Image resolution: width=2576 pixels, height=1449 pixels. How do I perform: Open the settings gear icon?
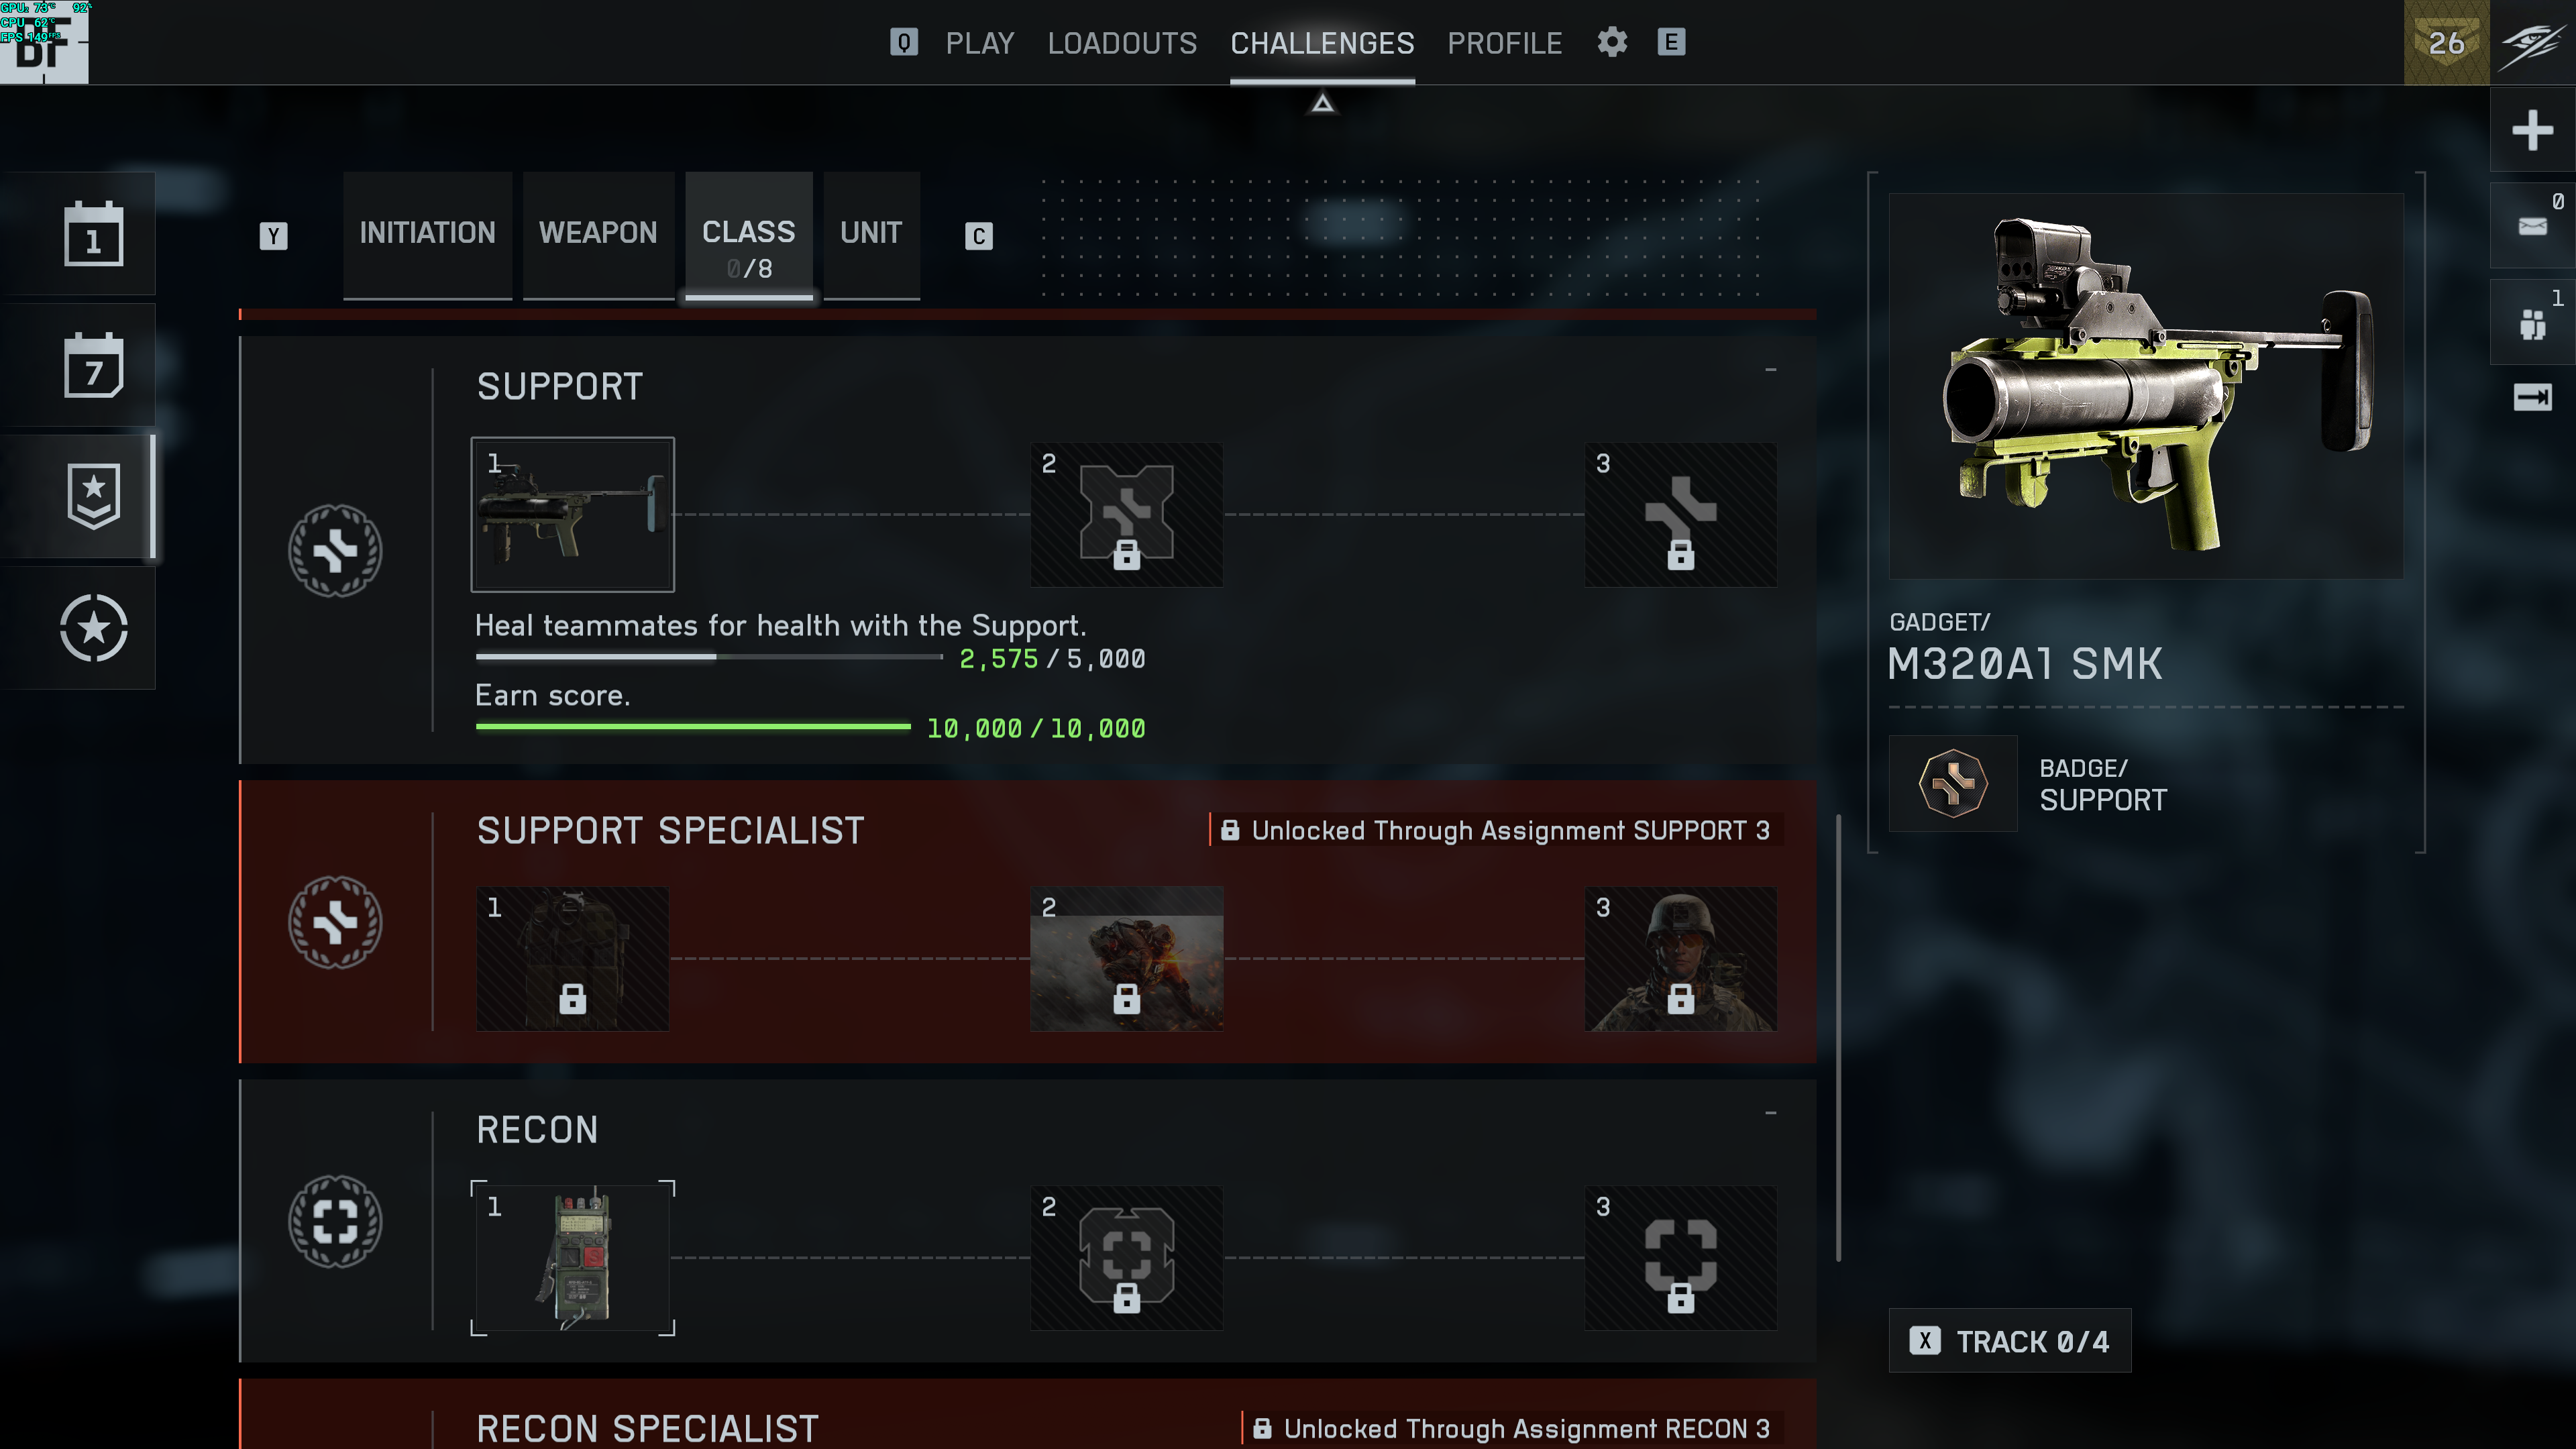click(1612, 42)
